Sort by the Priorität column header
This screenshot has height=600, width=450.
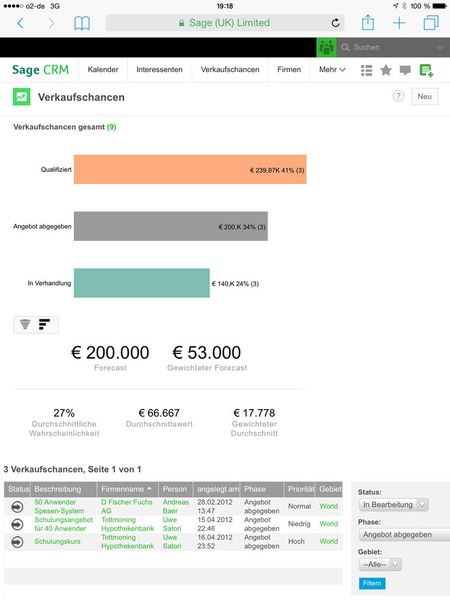300,489
